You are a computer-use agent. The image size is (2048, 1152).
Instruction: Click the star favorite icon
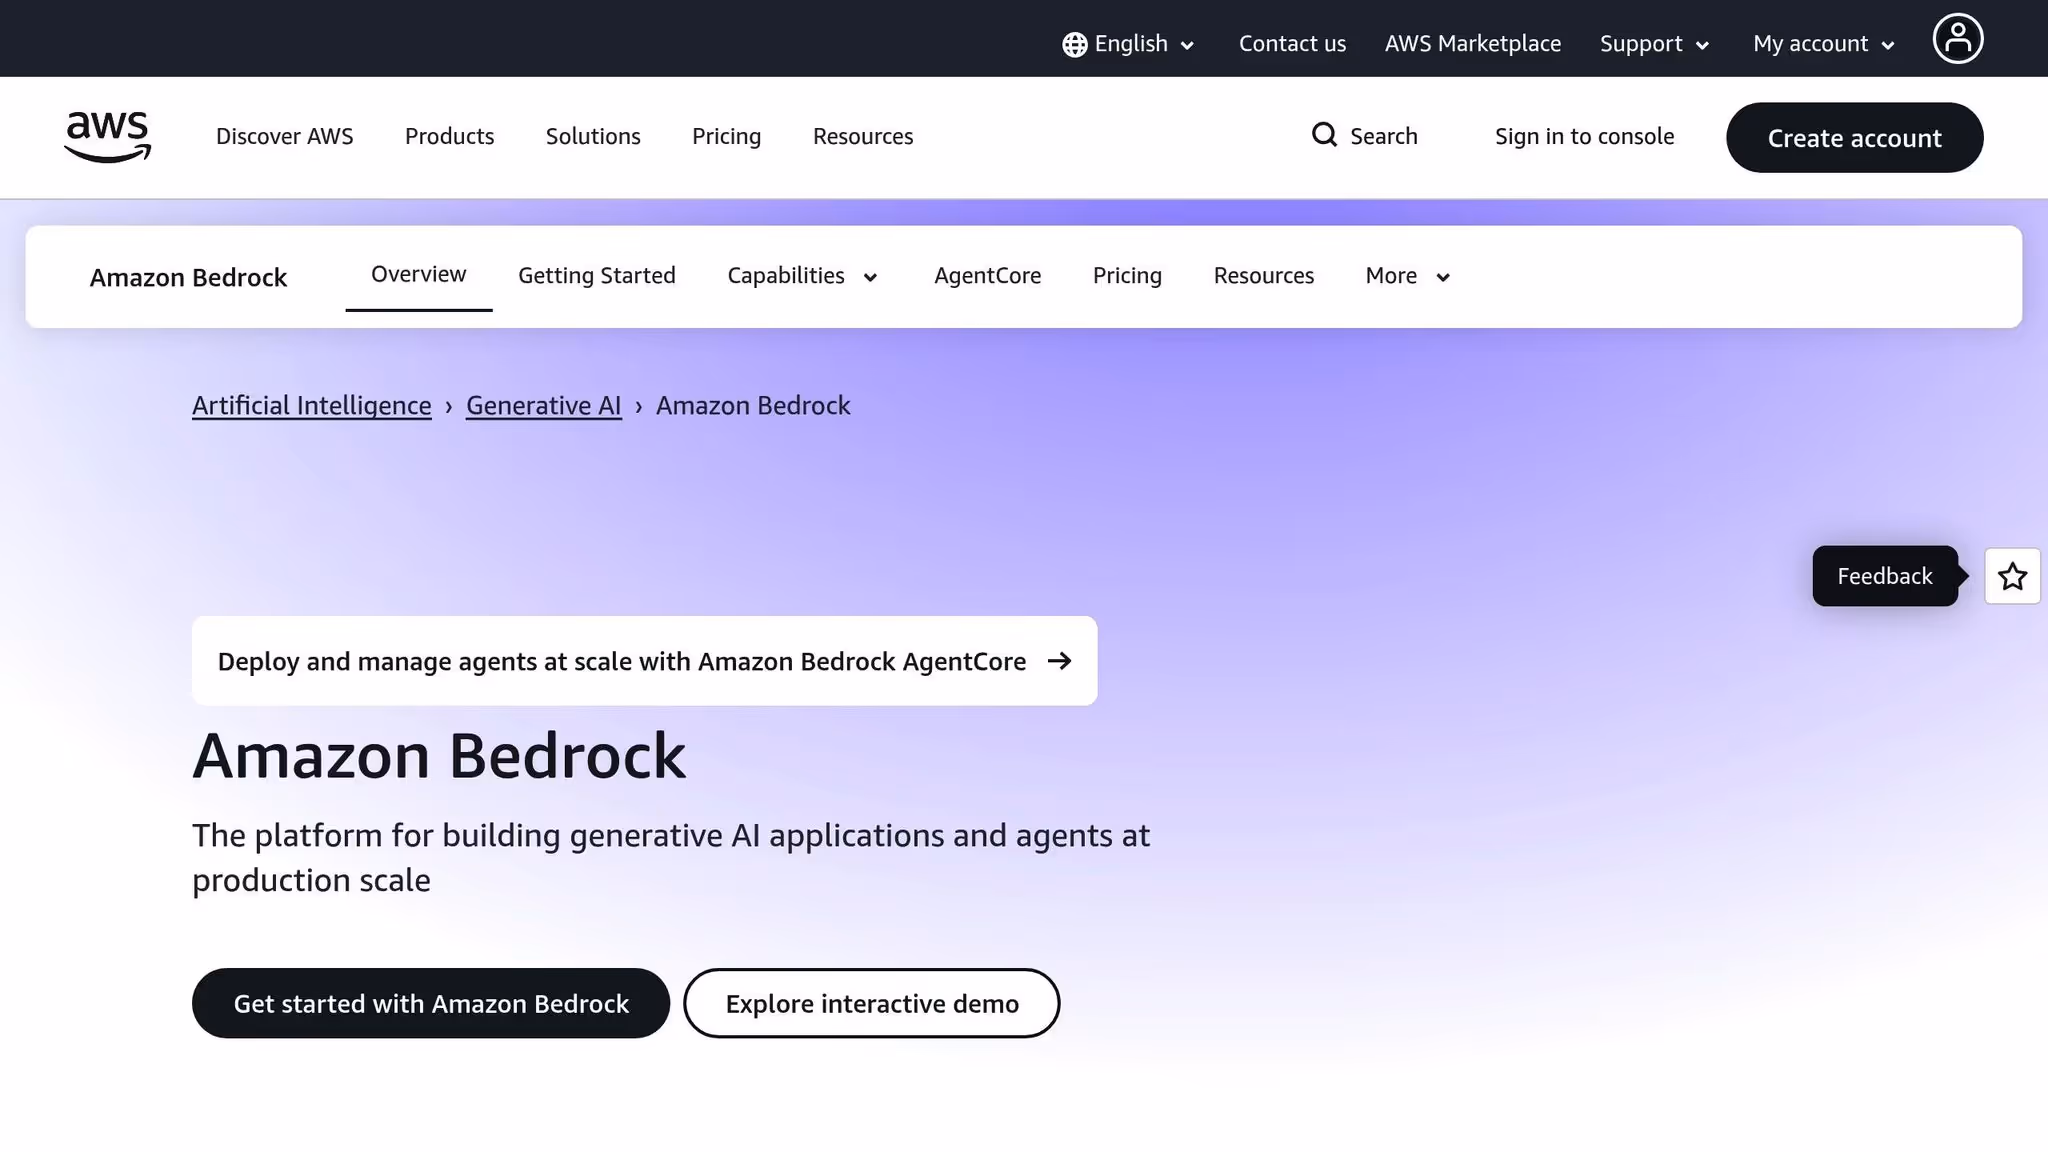[x=2012, y=576]
